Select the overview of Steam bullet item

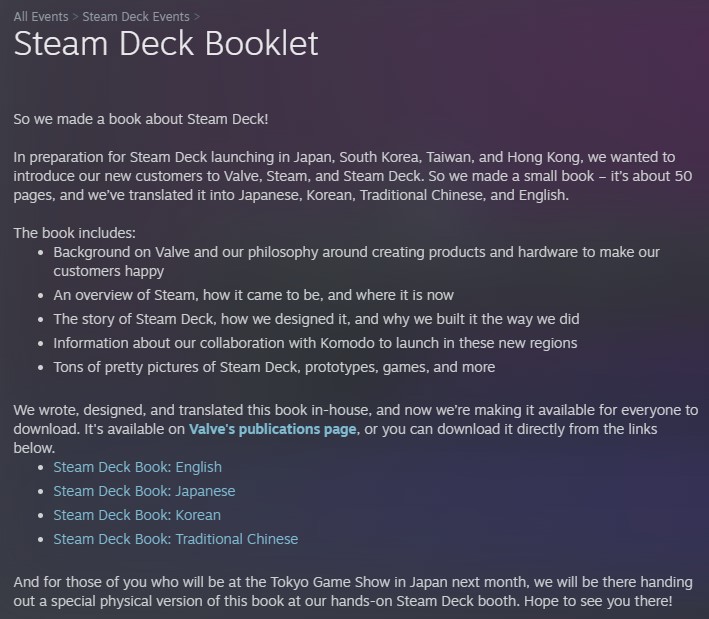[253, 295]
